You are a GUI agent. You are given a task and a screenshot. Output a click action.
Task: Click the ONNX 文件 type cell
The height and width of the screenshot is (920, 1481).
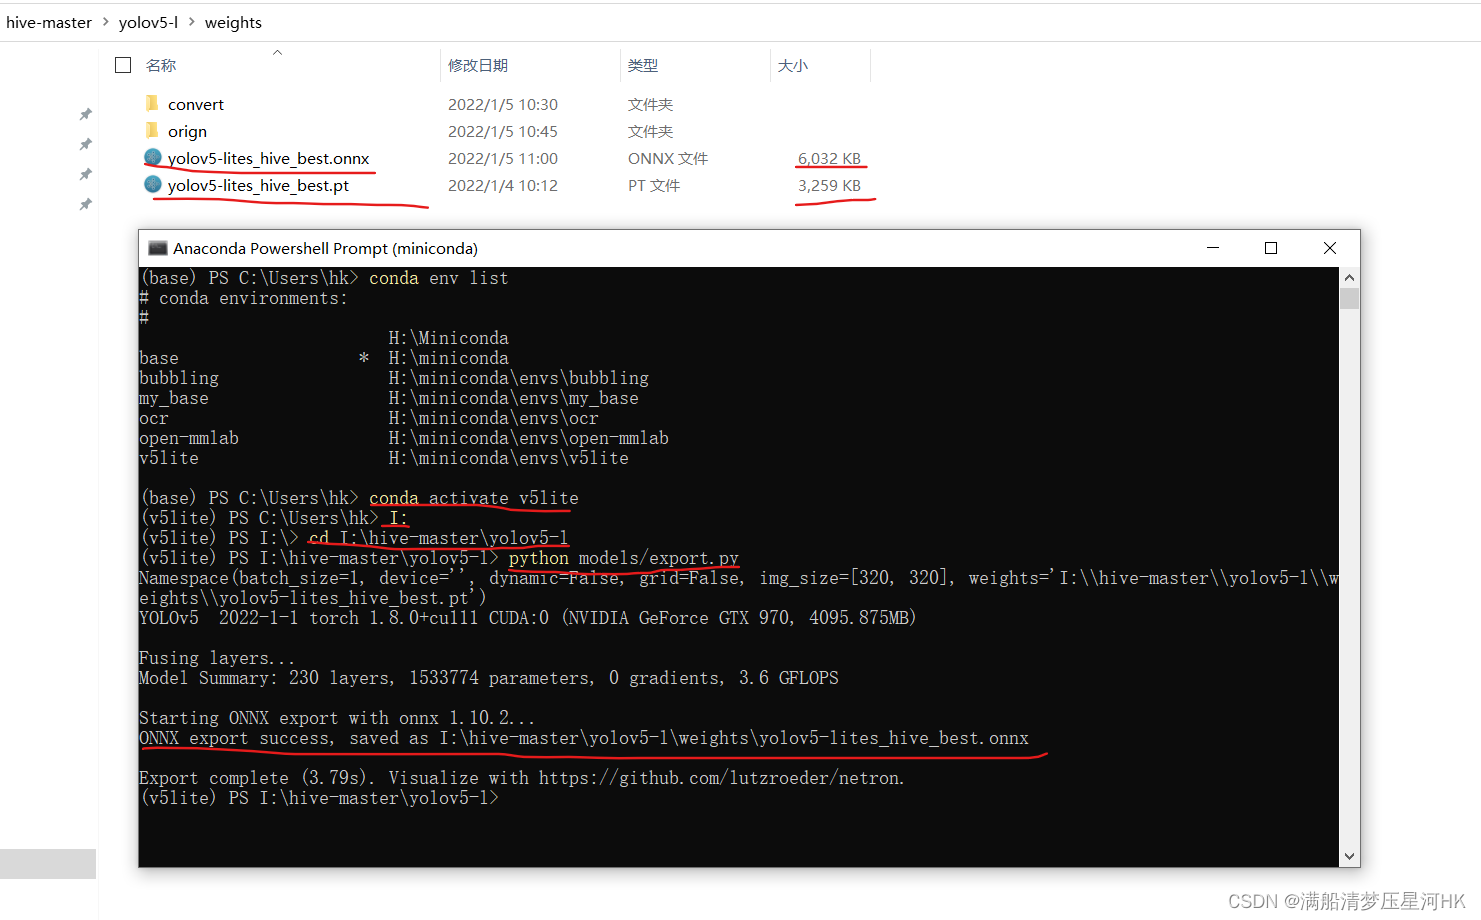tap(668, 158)
